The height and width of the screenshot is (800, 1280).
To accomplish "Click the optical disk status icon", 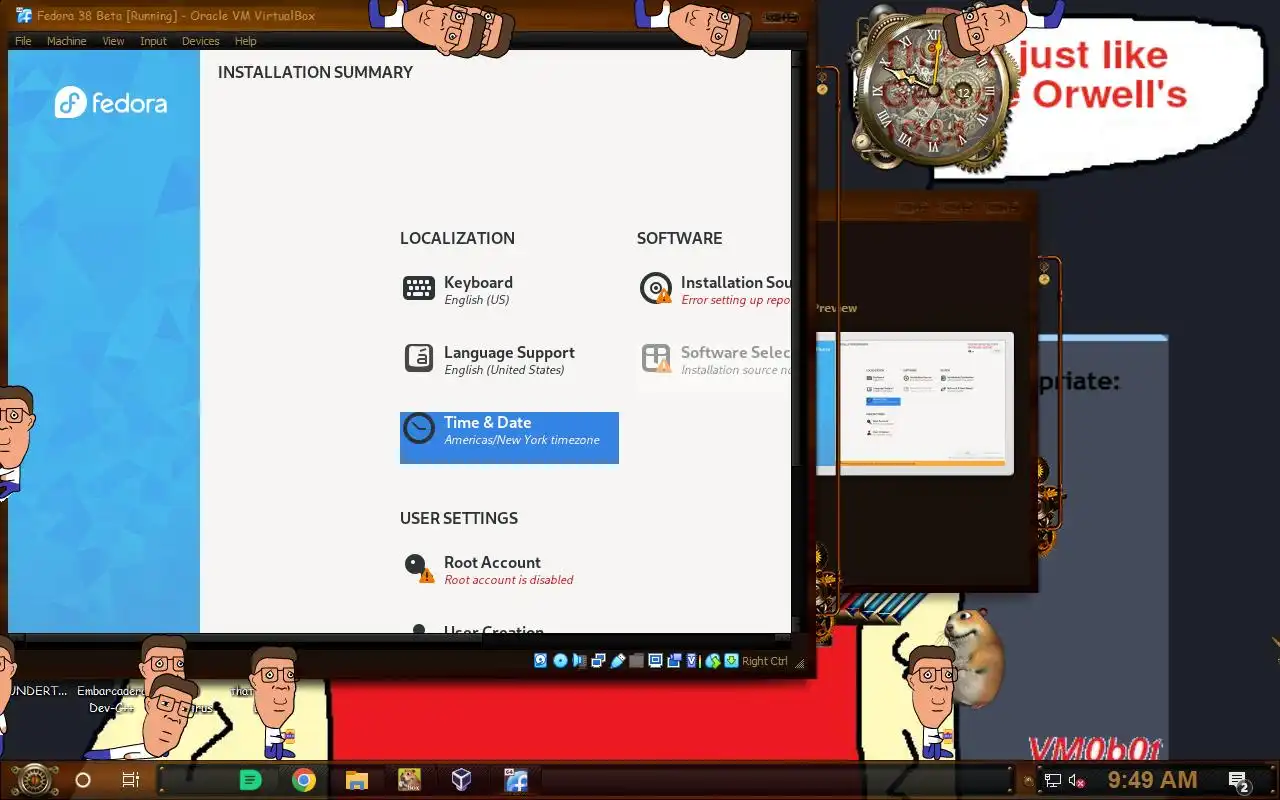I will point(560,660).
